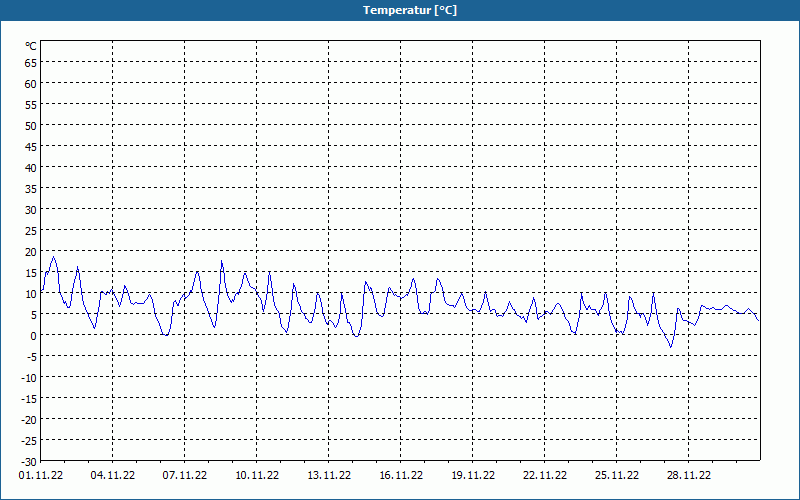The image size is (800, 500).
Task: Click the 35 value on temperature axis
Action: (31, 189)
